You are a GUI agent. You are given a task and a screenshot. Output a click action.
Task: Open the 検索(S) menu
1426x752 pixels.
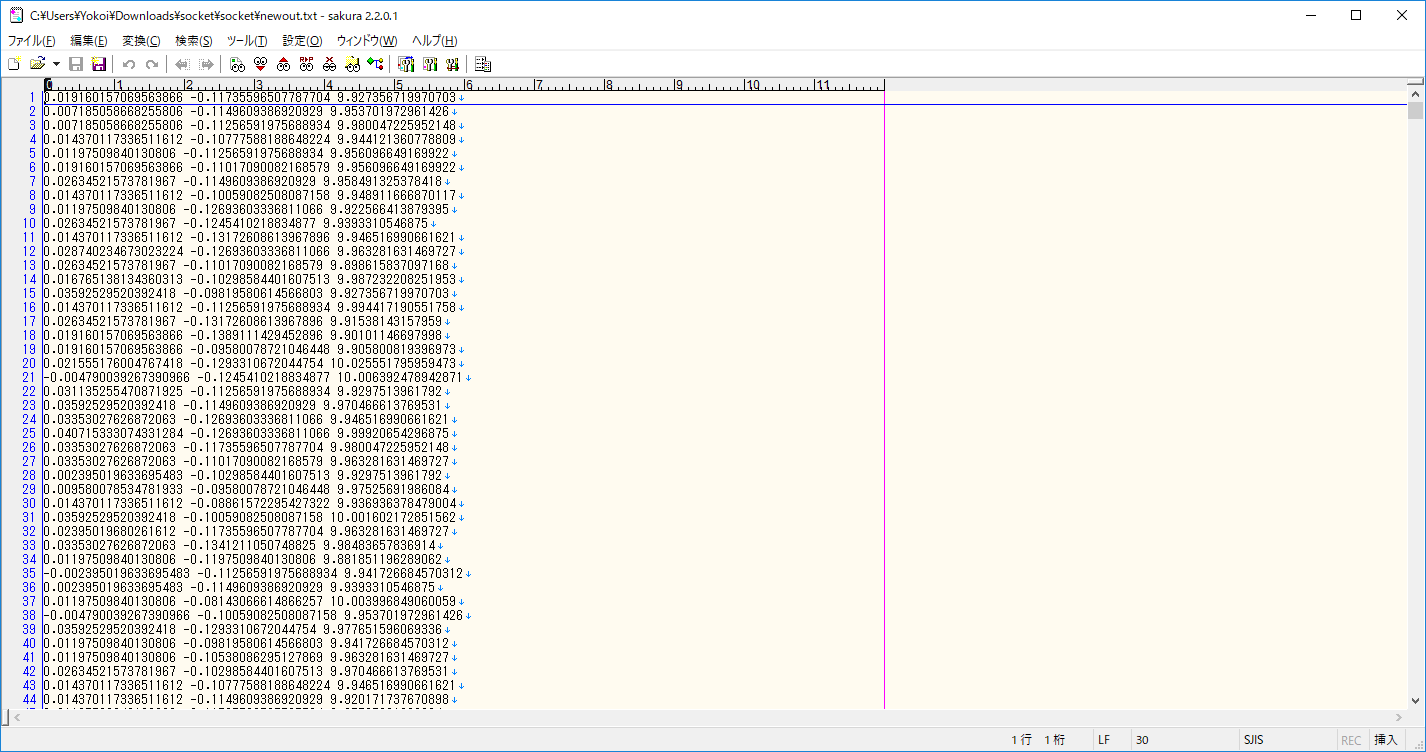(x=193, y=41)
